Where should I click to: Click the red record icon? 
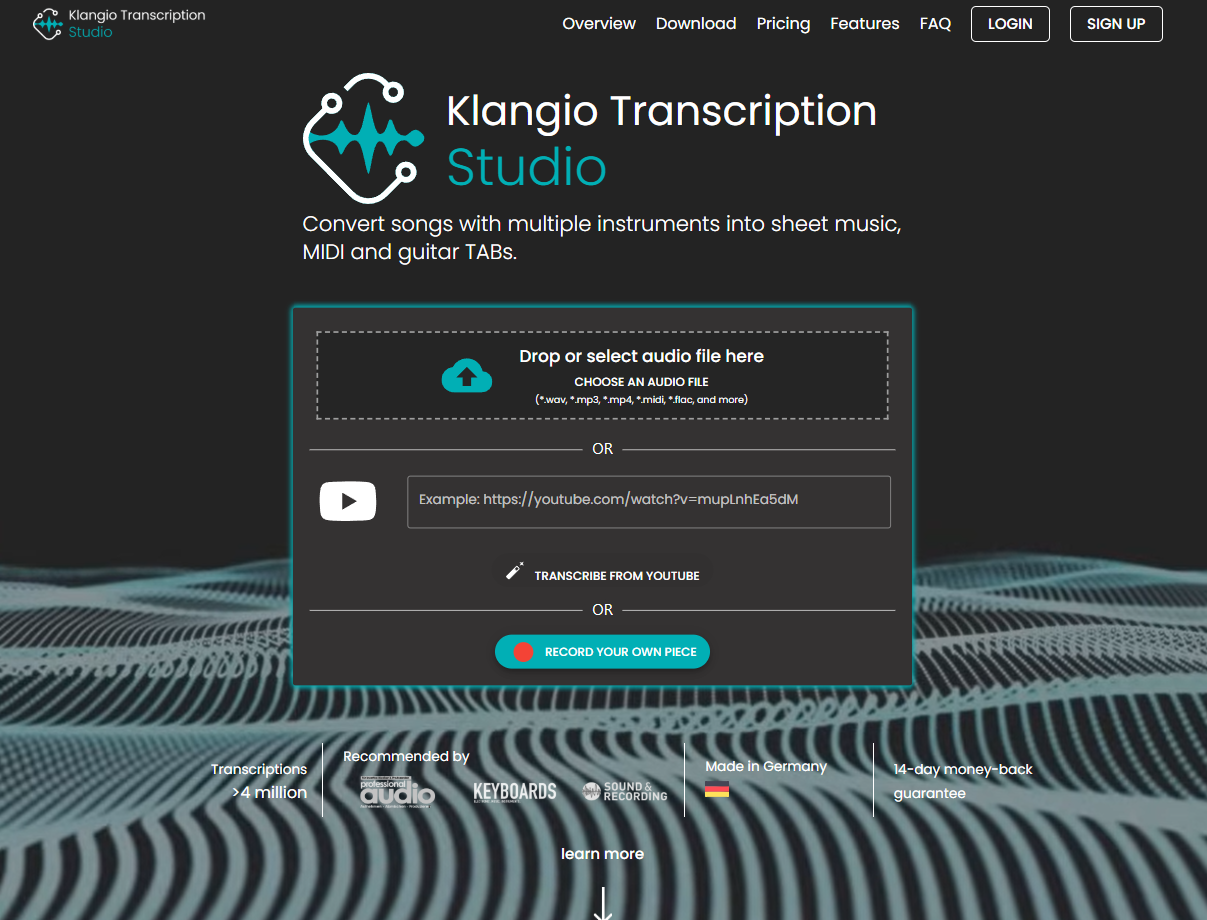522,651
